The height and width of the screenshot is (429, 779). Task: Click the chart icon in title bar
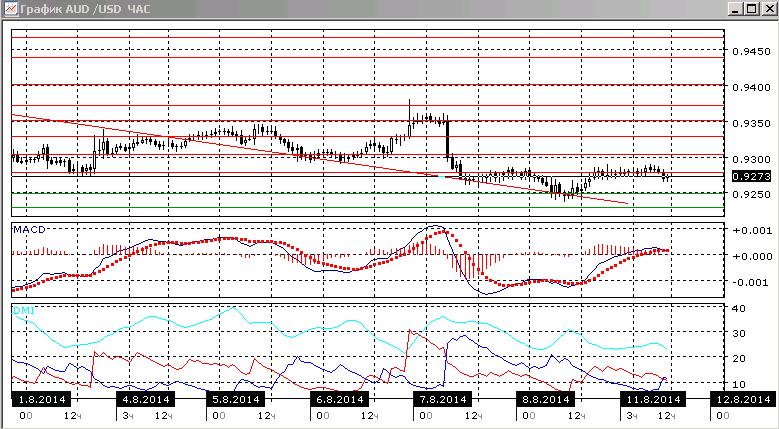[10, 8]
